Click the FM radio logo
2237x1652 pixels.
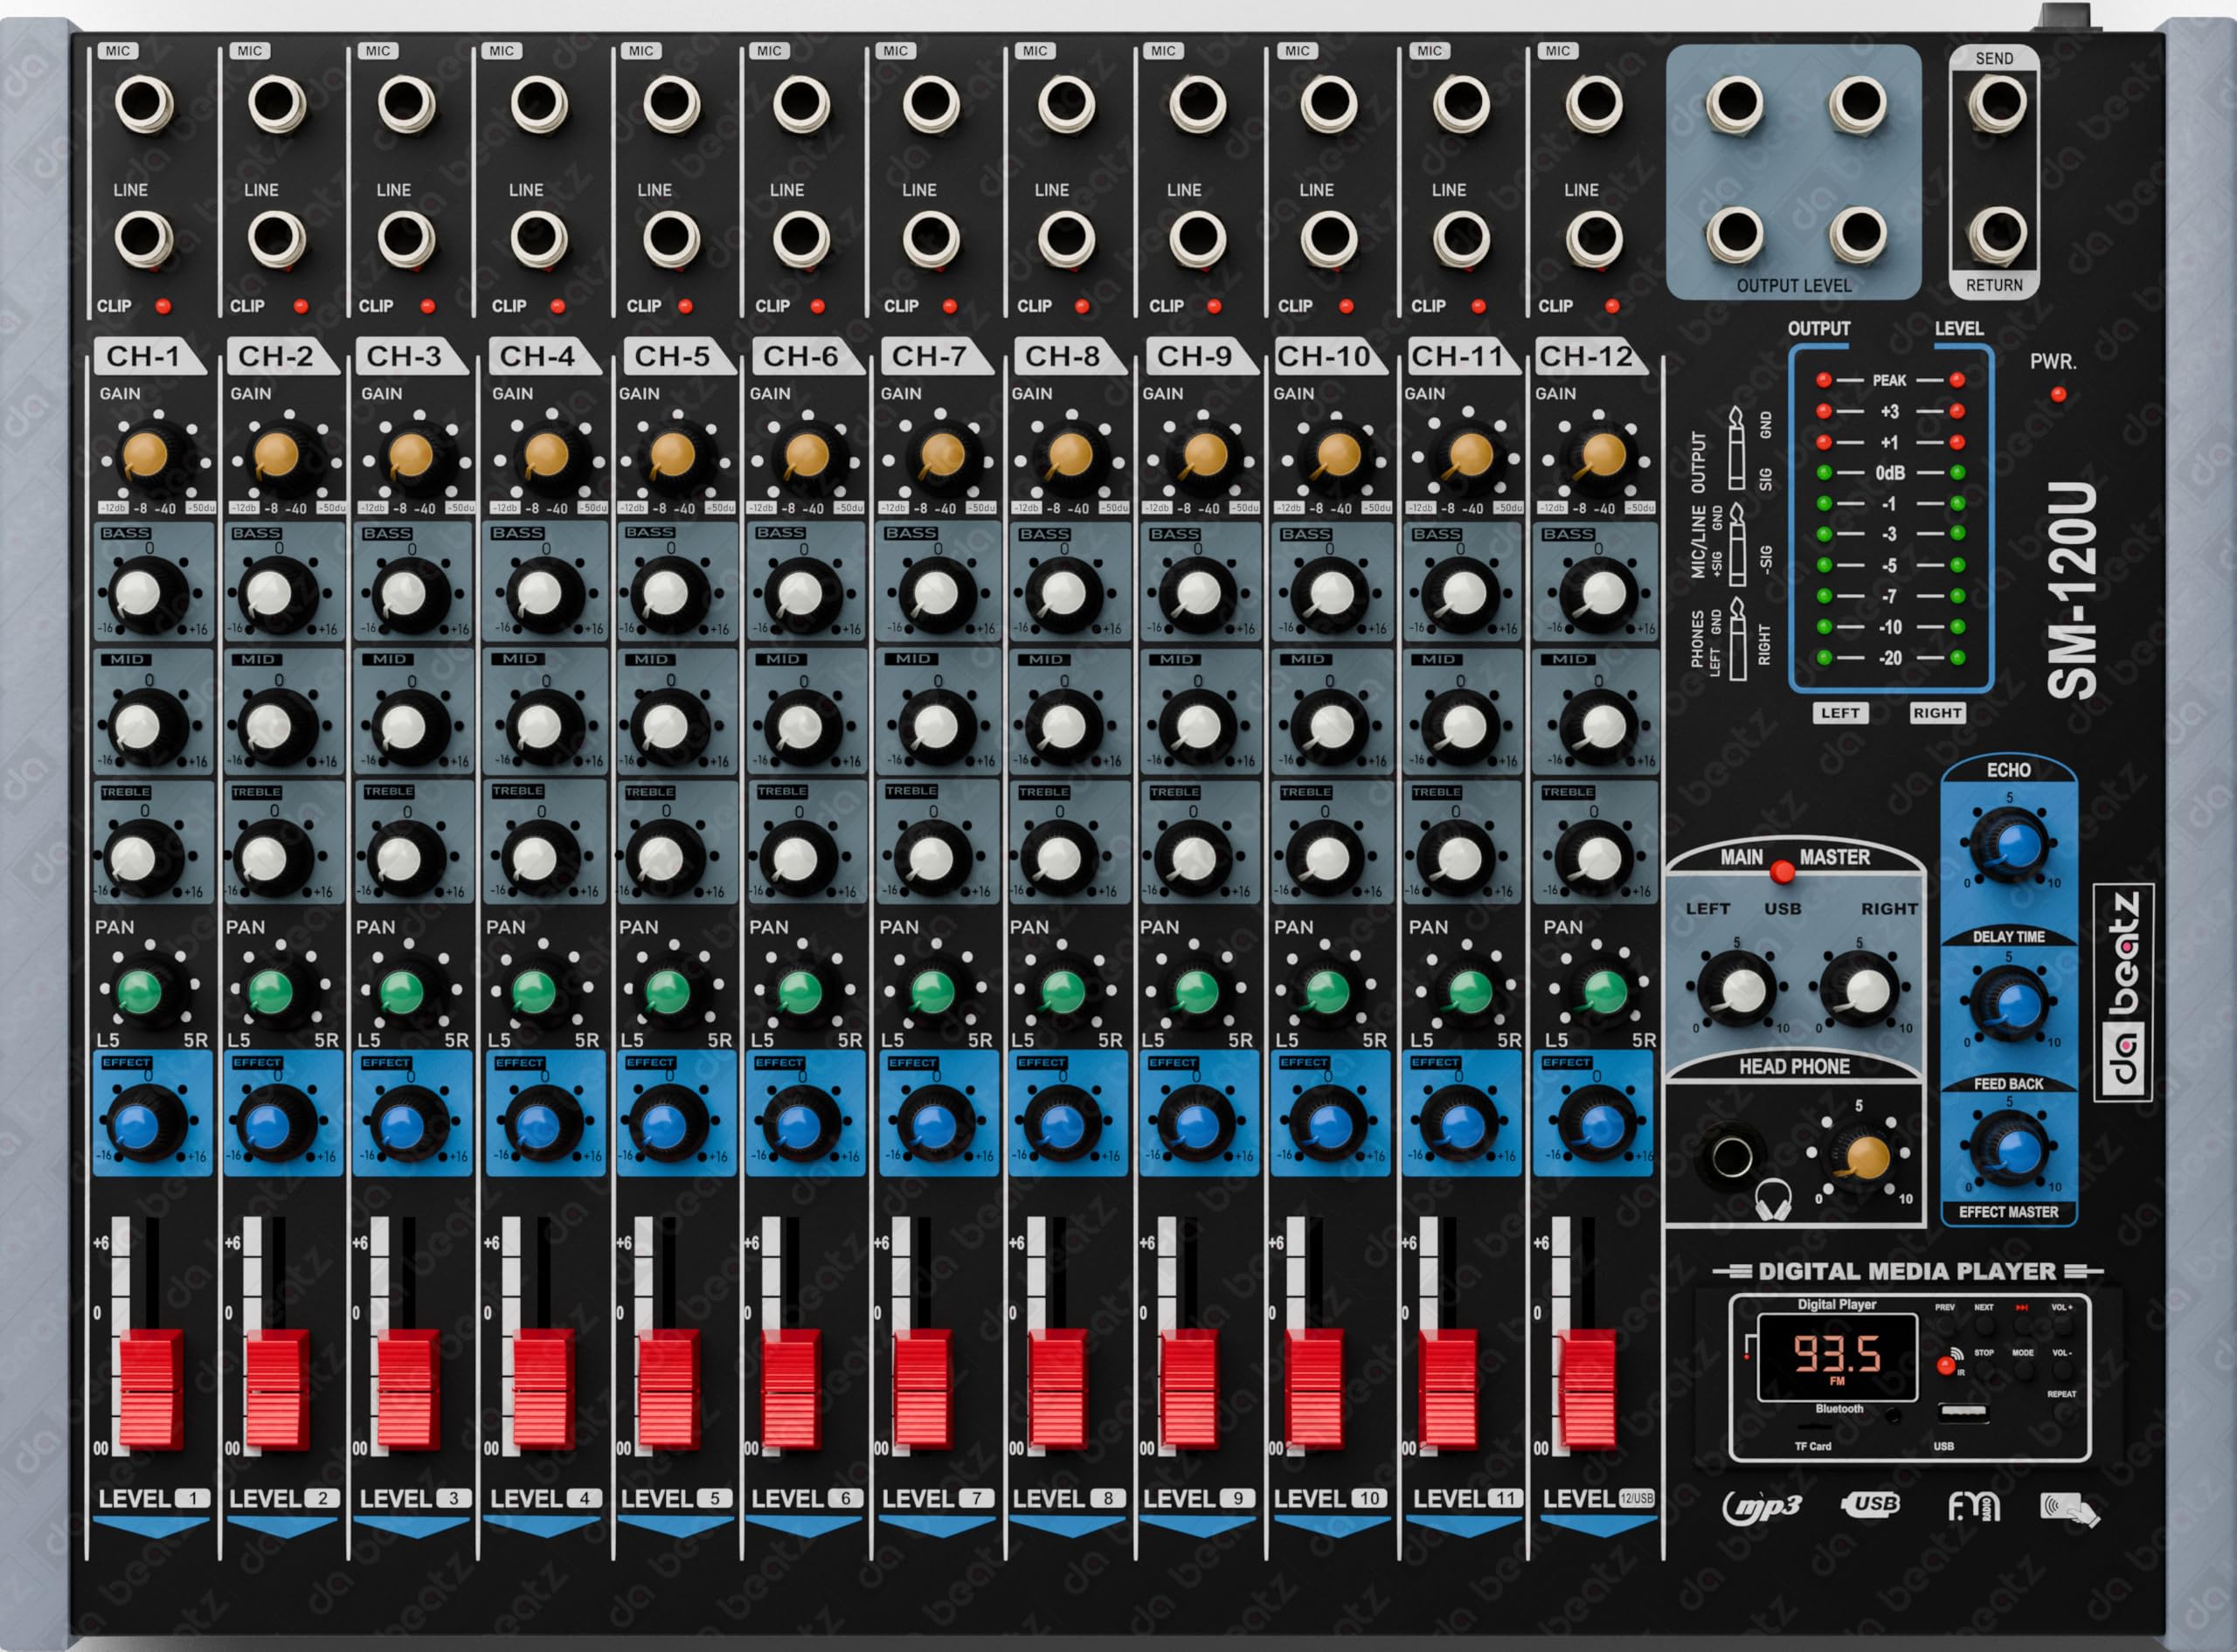(x=1973, y=1506)
